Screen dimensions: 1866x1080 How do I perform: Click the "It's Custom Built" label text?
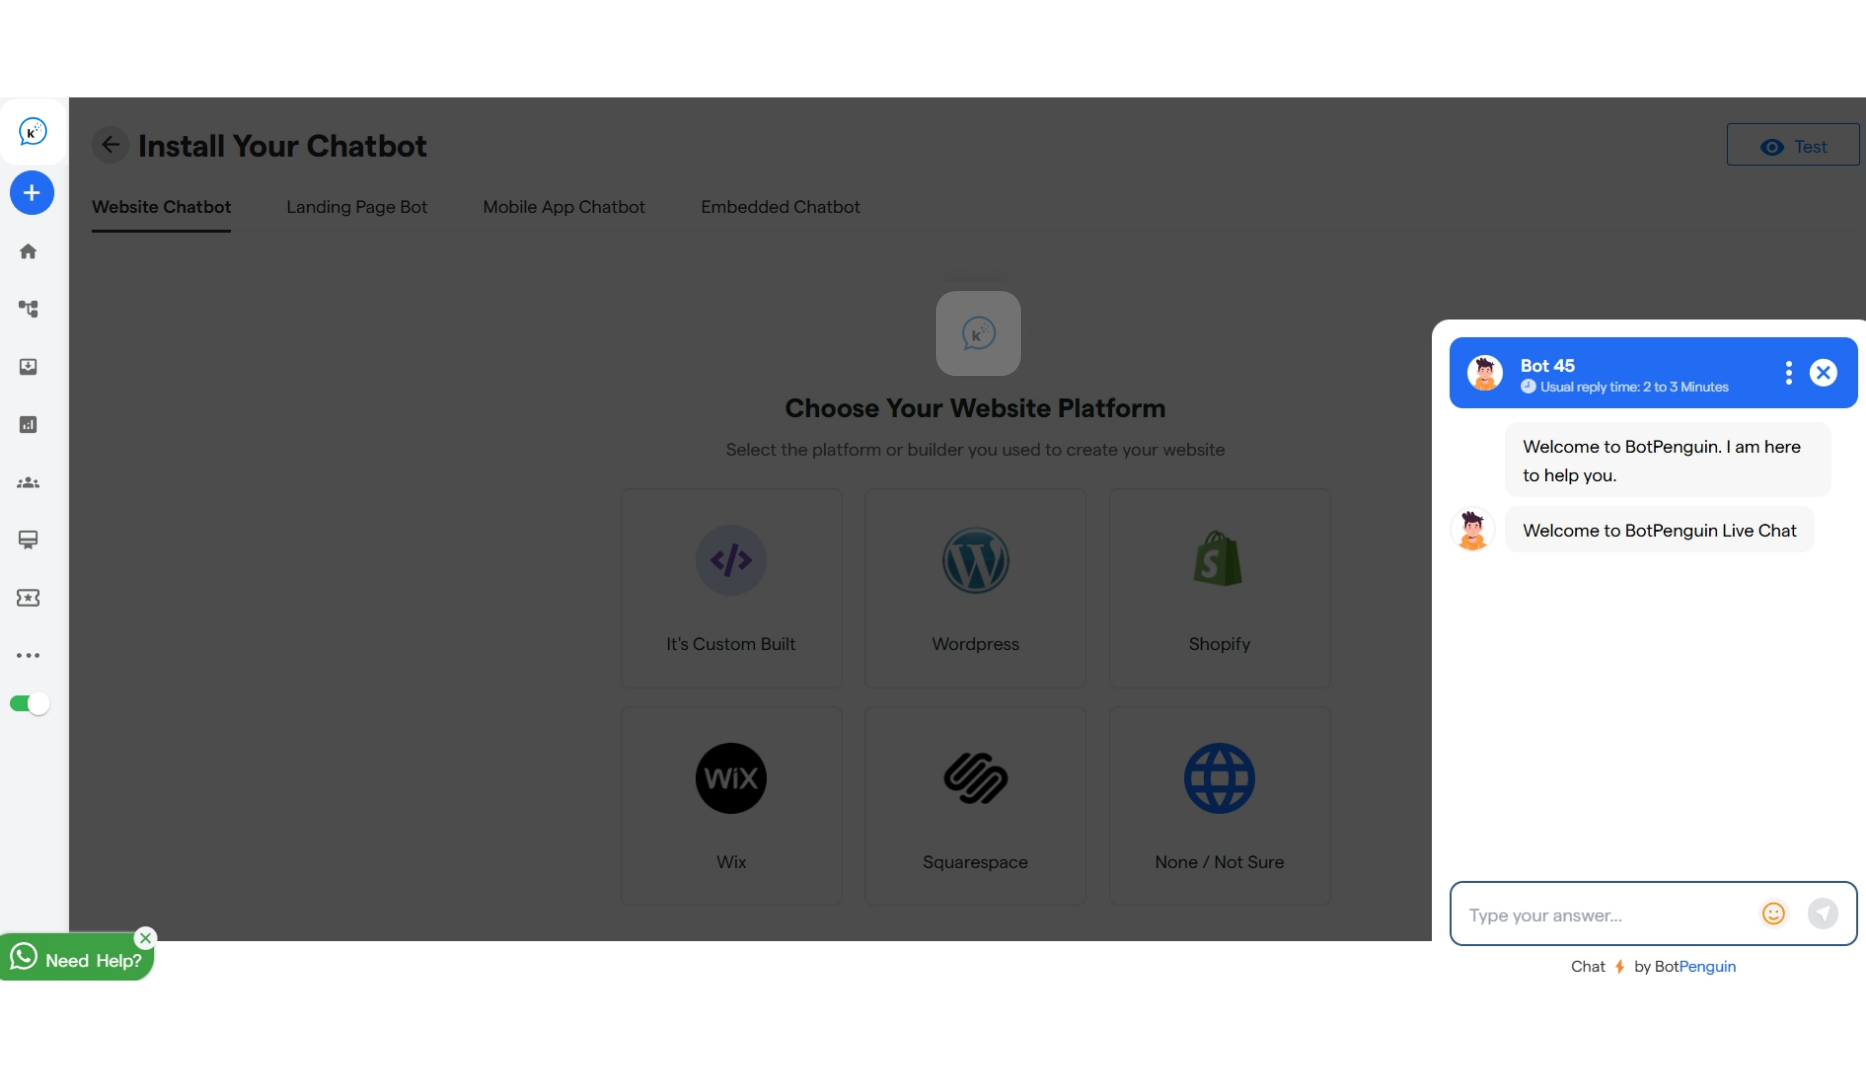[731, 644]
